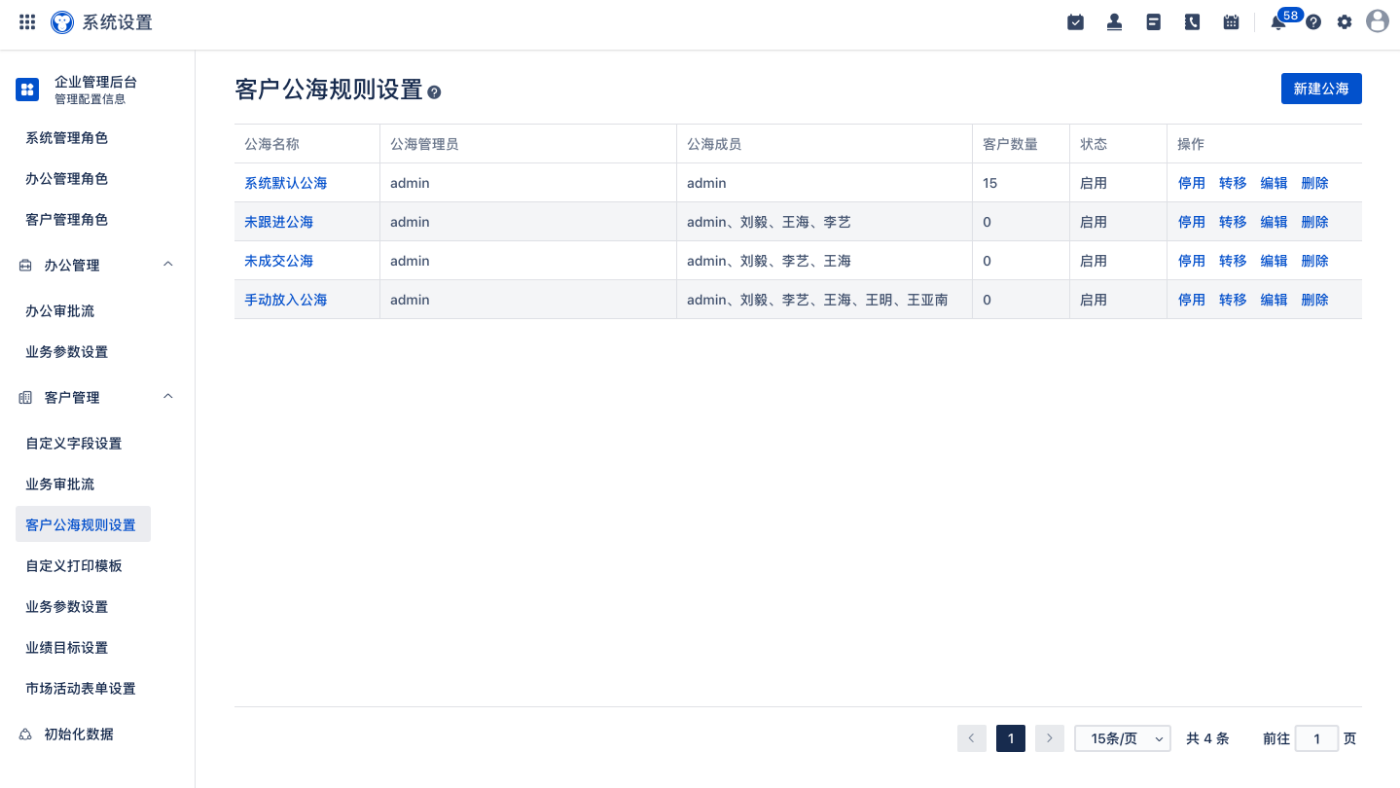Click 转移 for 未成交公海
1400x788 pixels.
click(1233, 261)
